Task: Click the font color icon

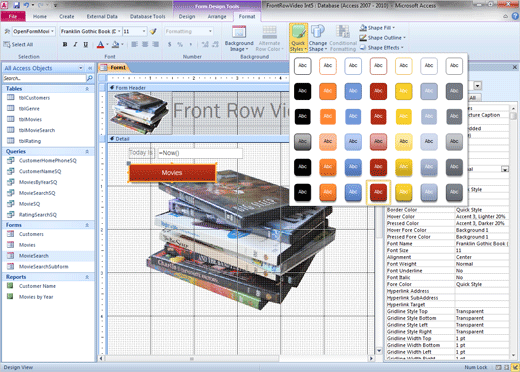Action: [x=100, y=44]
